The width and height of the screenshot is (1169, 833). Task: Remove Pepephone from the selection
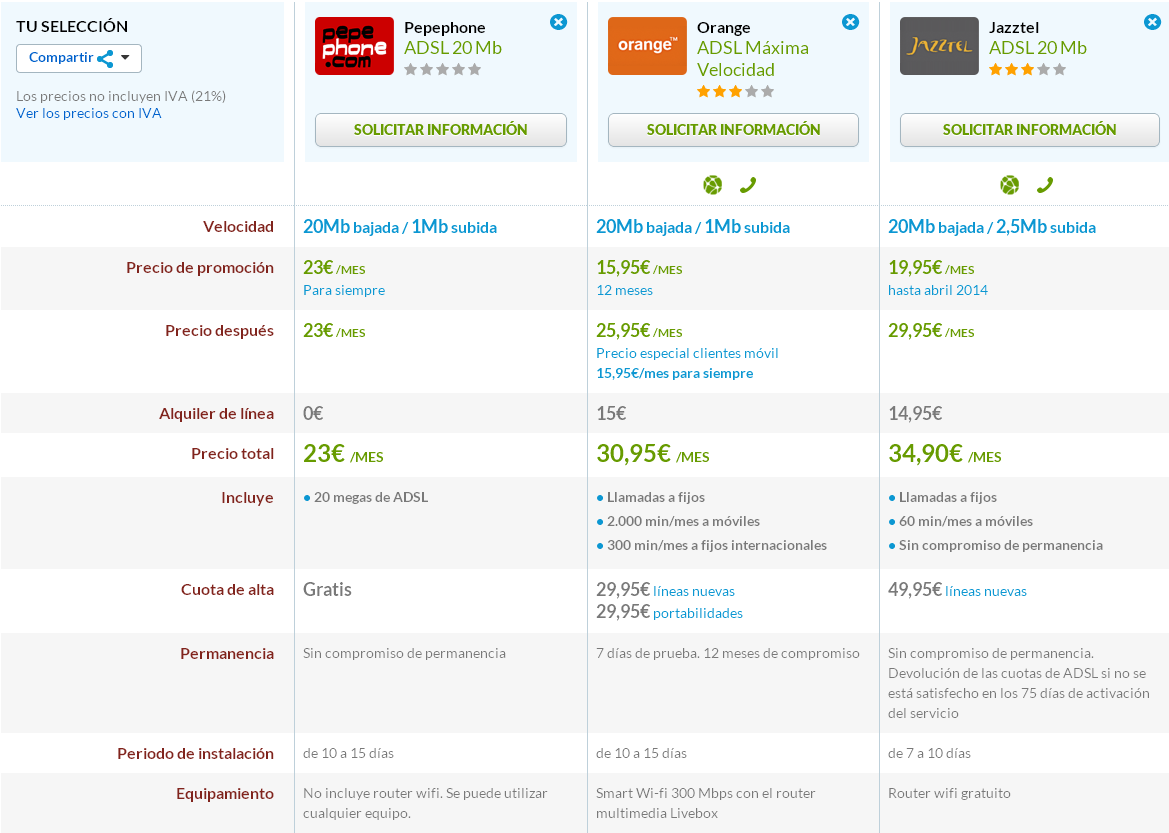(558, 22)
